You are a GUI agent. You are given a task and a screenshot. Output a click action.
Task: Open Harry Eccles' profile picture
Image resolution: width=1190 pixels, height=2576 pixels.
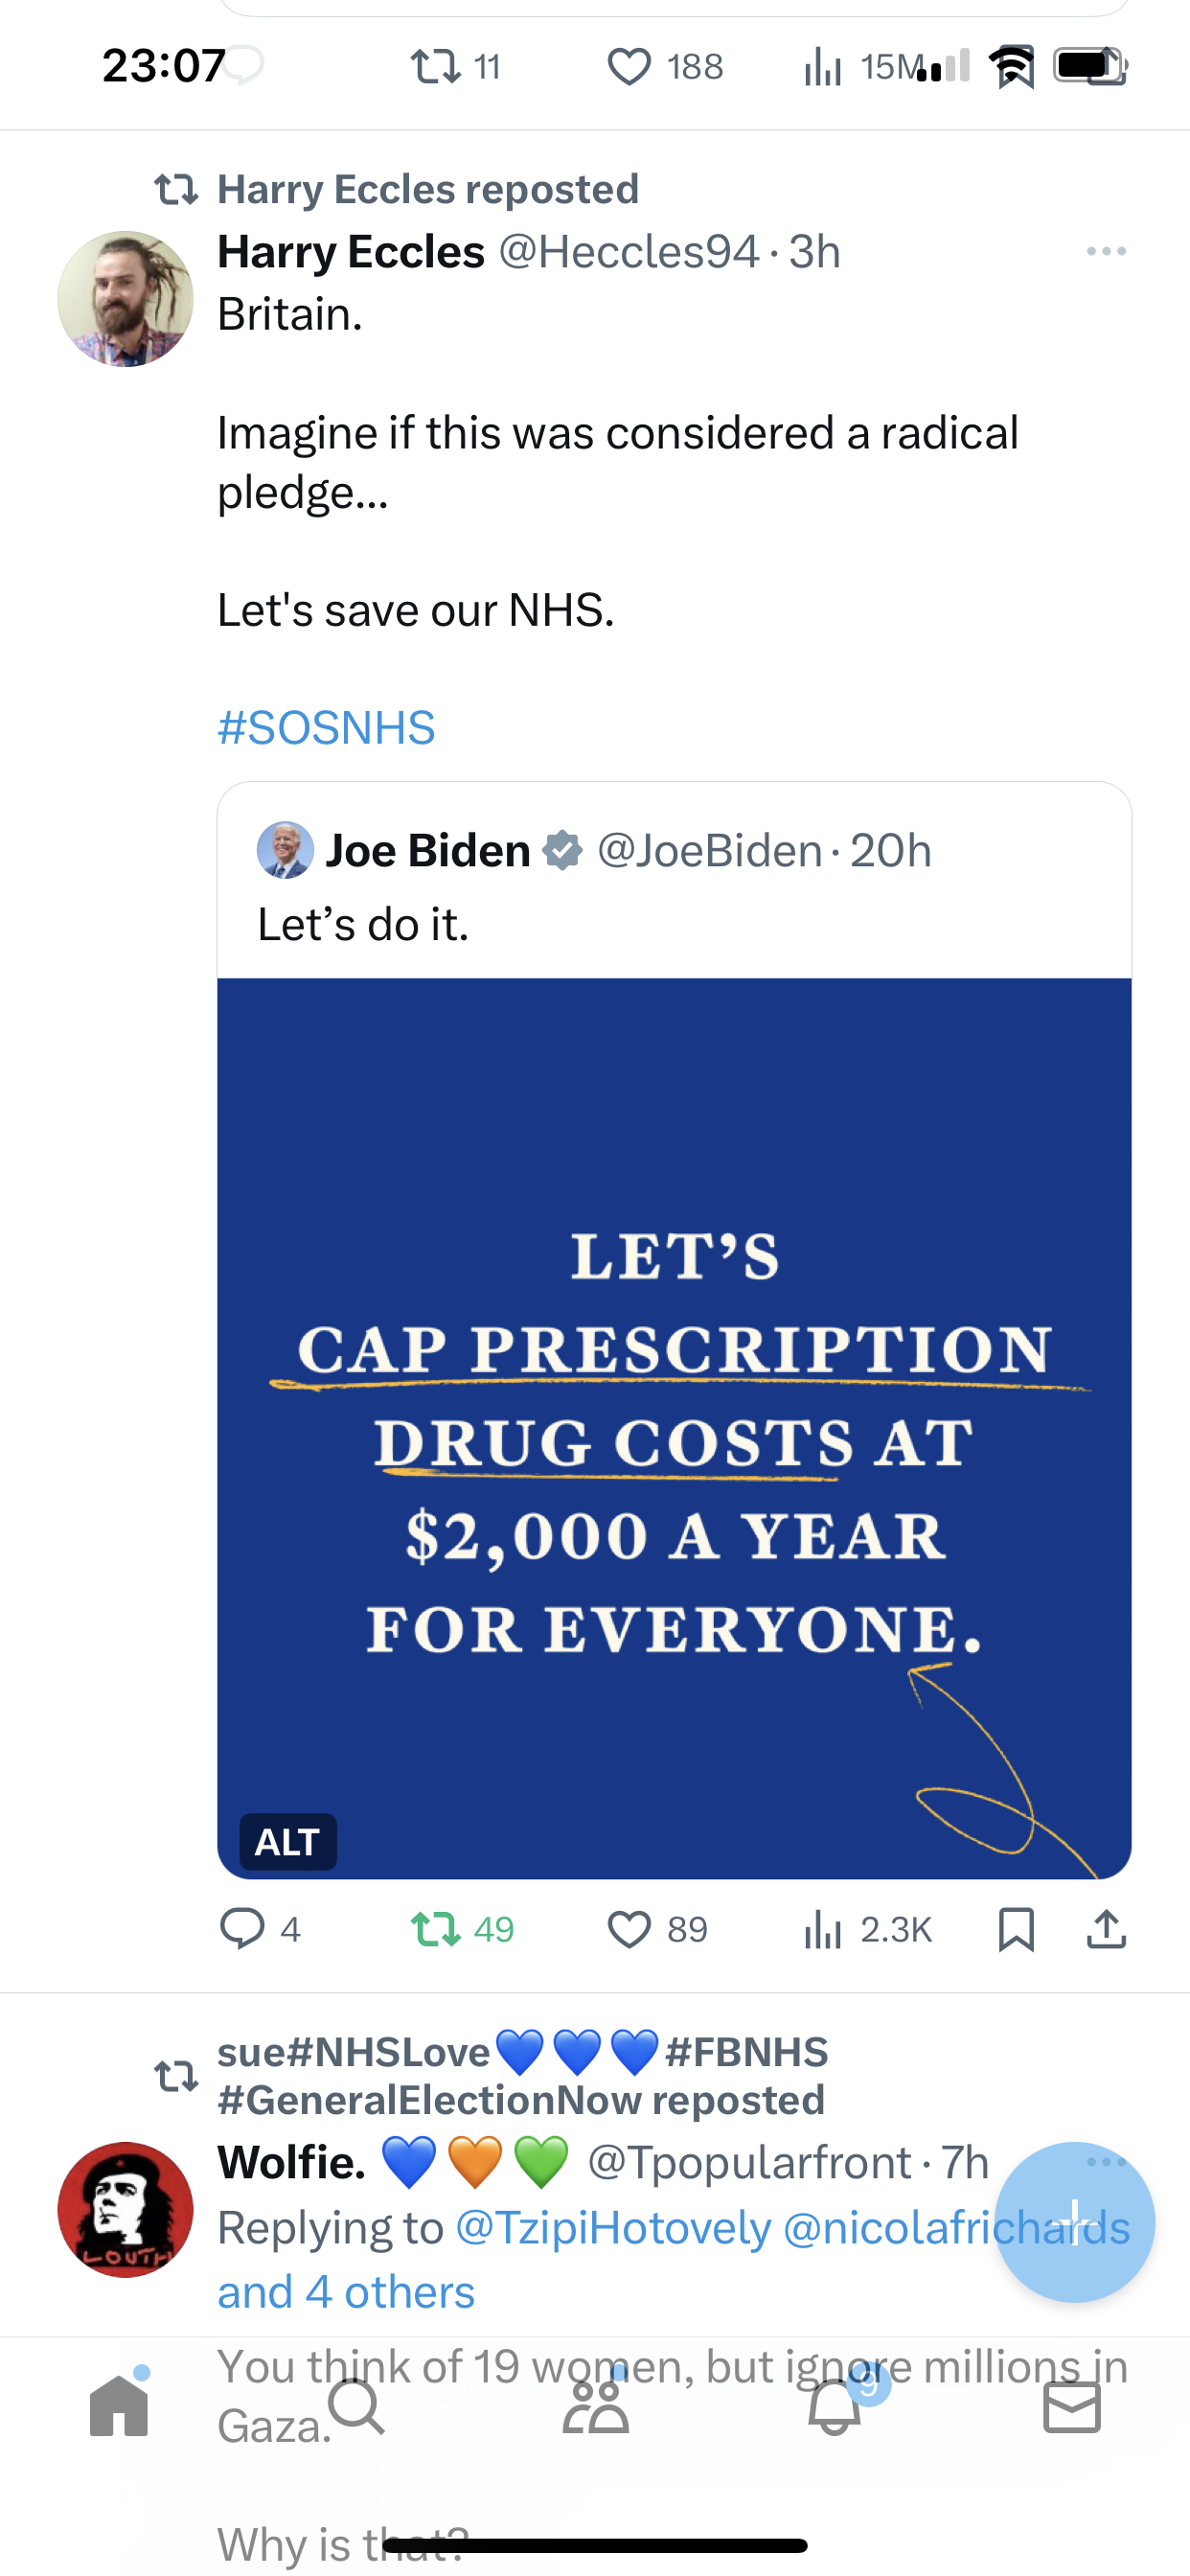126,299
